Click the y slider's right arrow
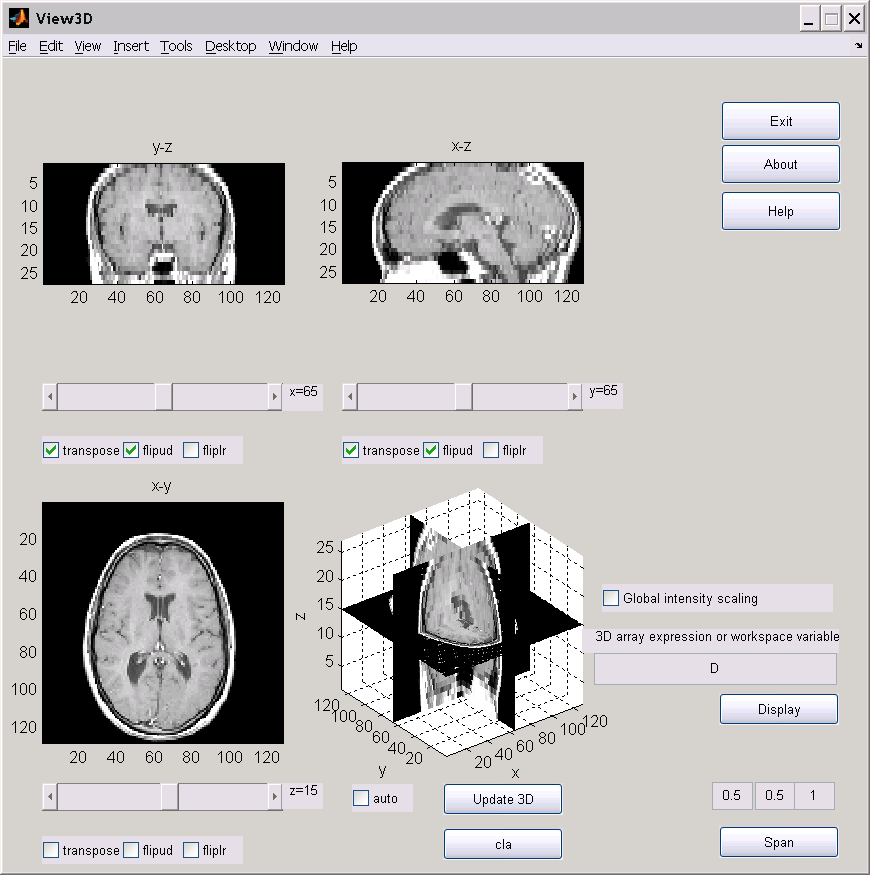The width and height of the screenshot is (870, 875). pos(575,397)
